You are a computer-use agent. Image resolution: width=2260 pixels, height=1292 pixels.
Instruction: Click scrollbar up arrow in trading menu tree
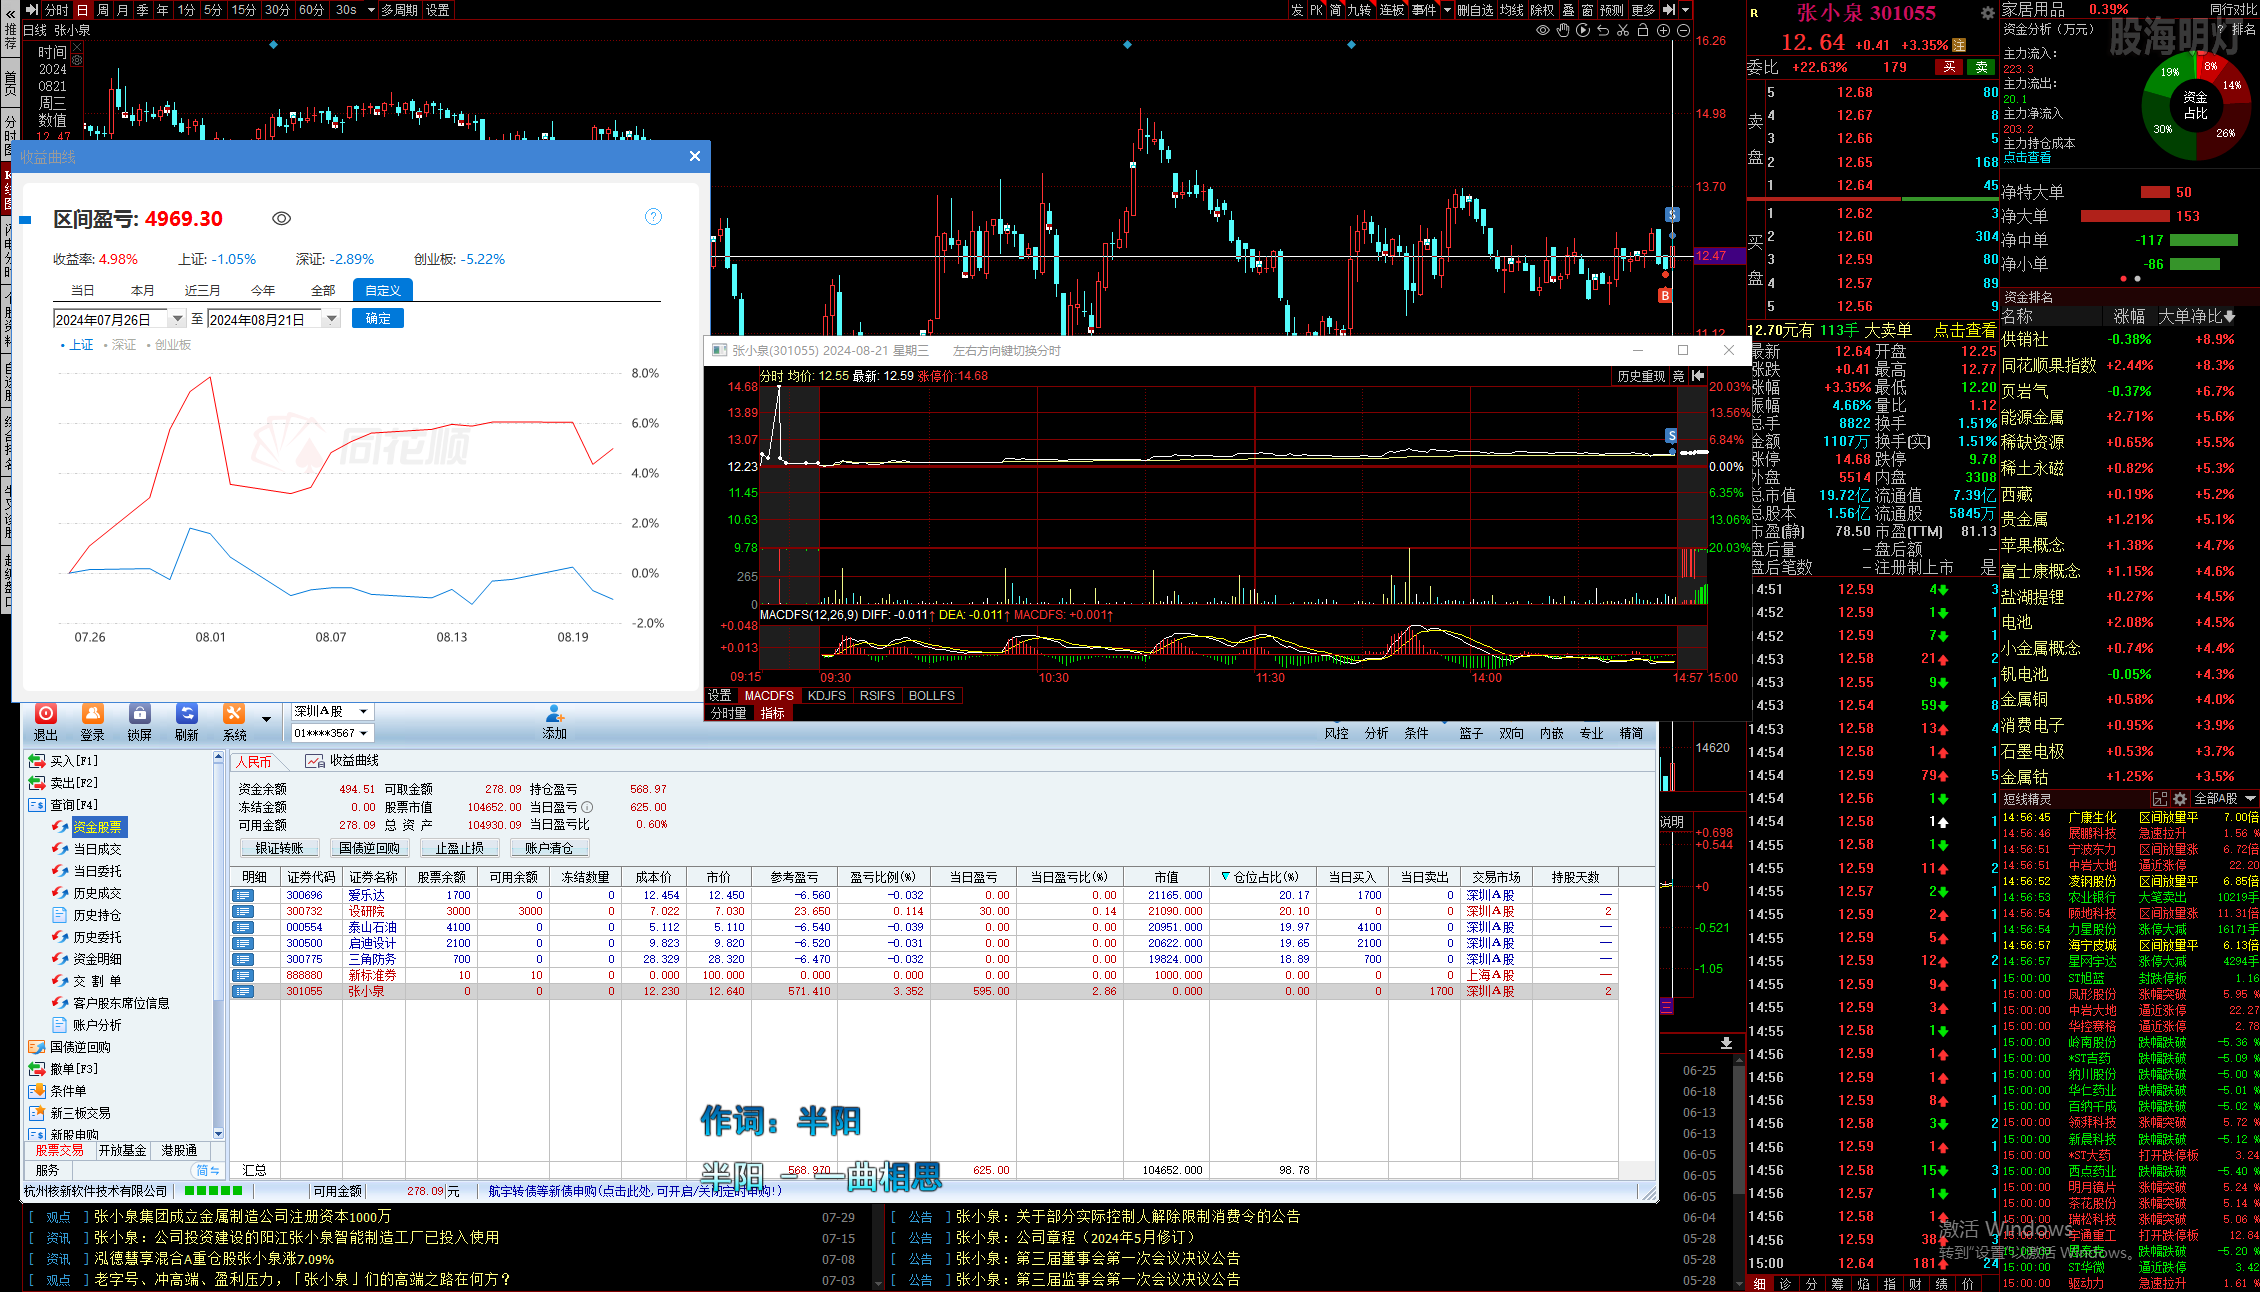[218, 759]
